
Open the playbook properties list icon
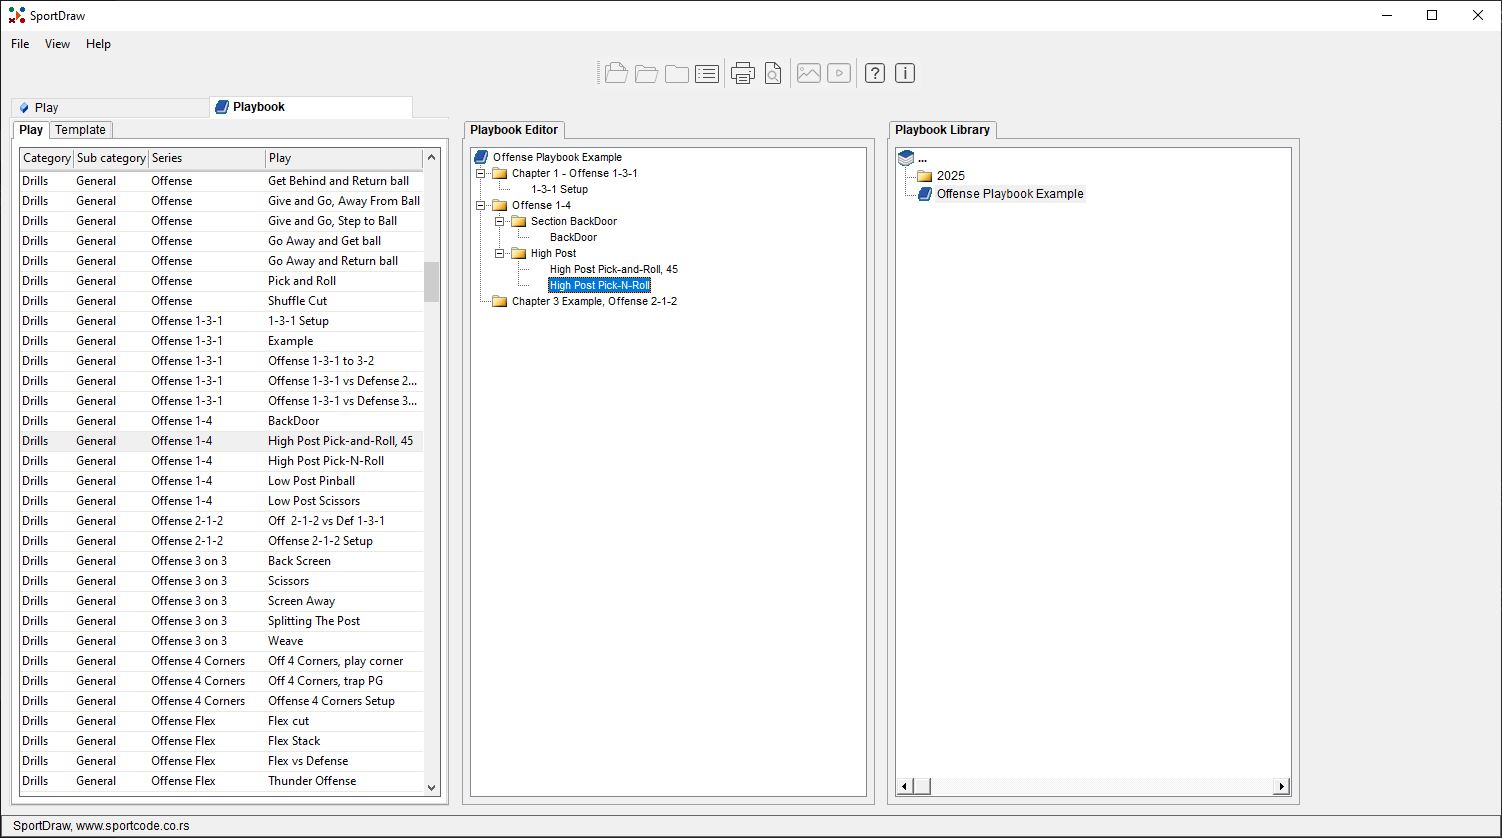(x=706, y=72)
